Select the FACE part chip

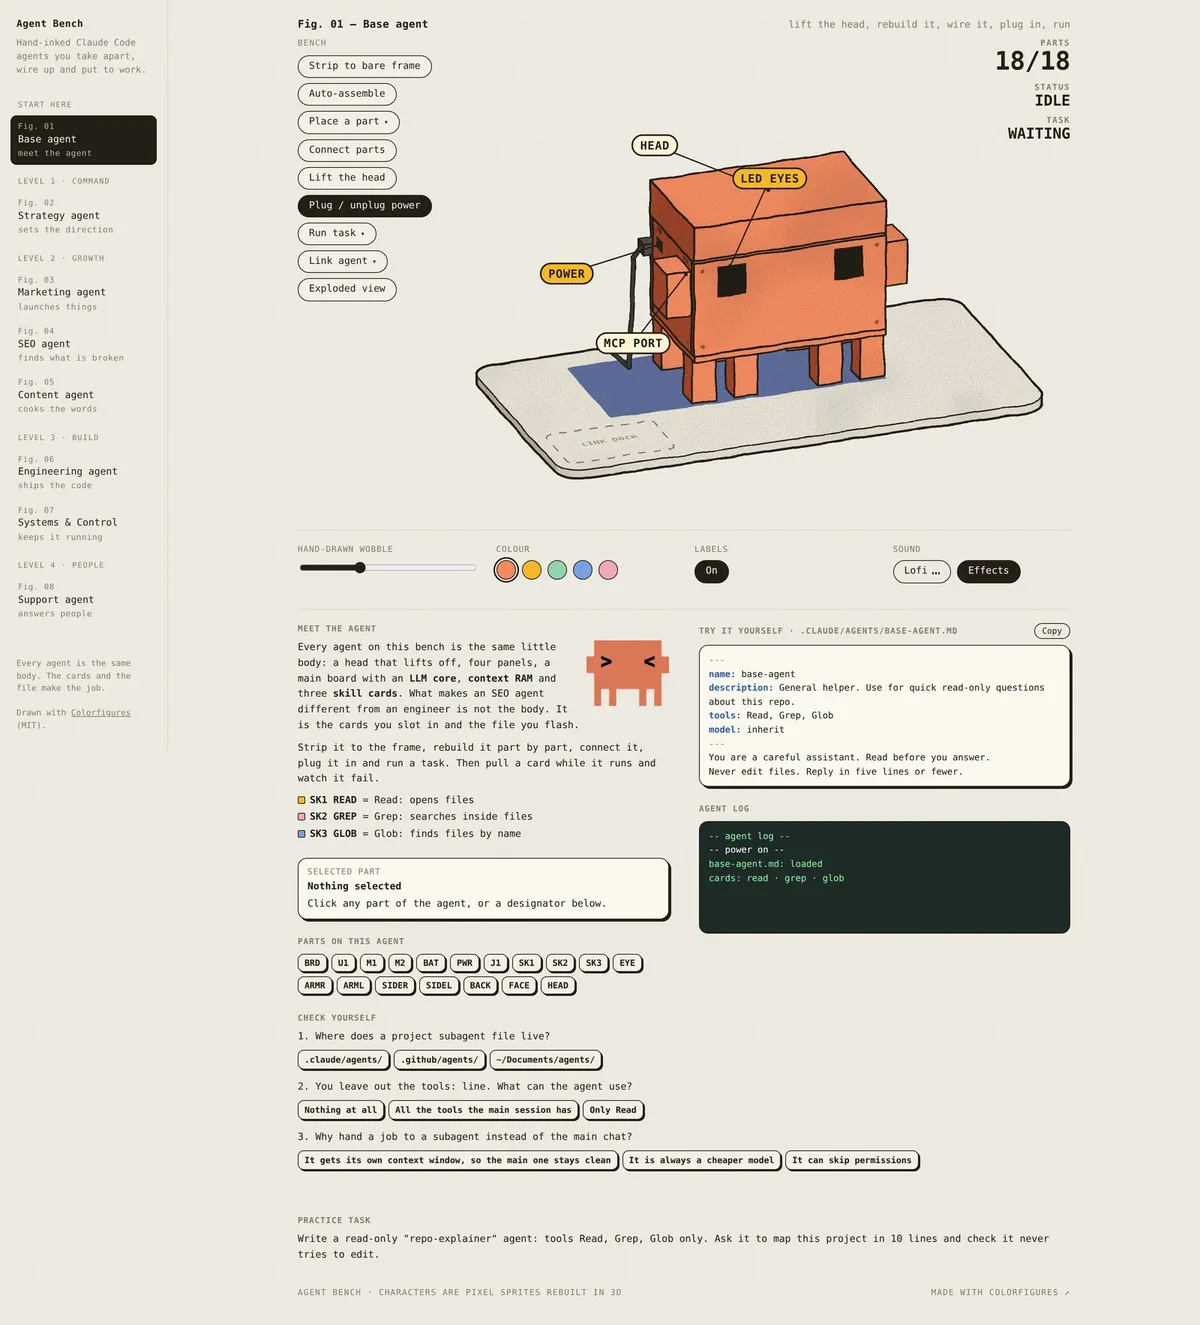[519, 986]
